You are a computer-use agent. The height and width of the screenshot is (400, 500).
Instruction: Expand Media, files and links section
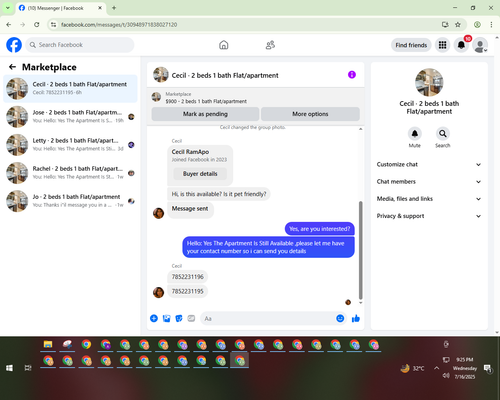tap(429, 199)
